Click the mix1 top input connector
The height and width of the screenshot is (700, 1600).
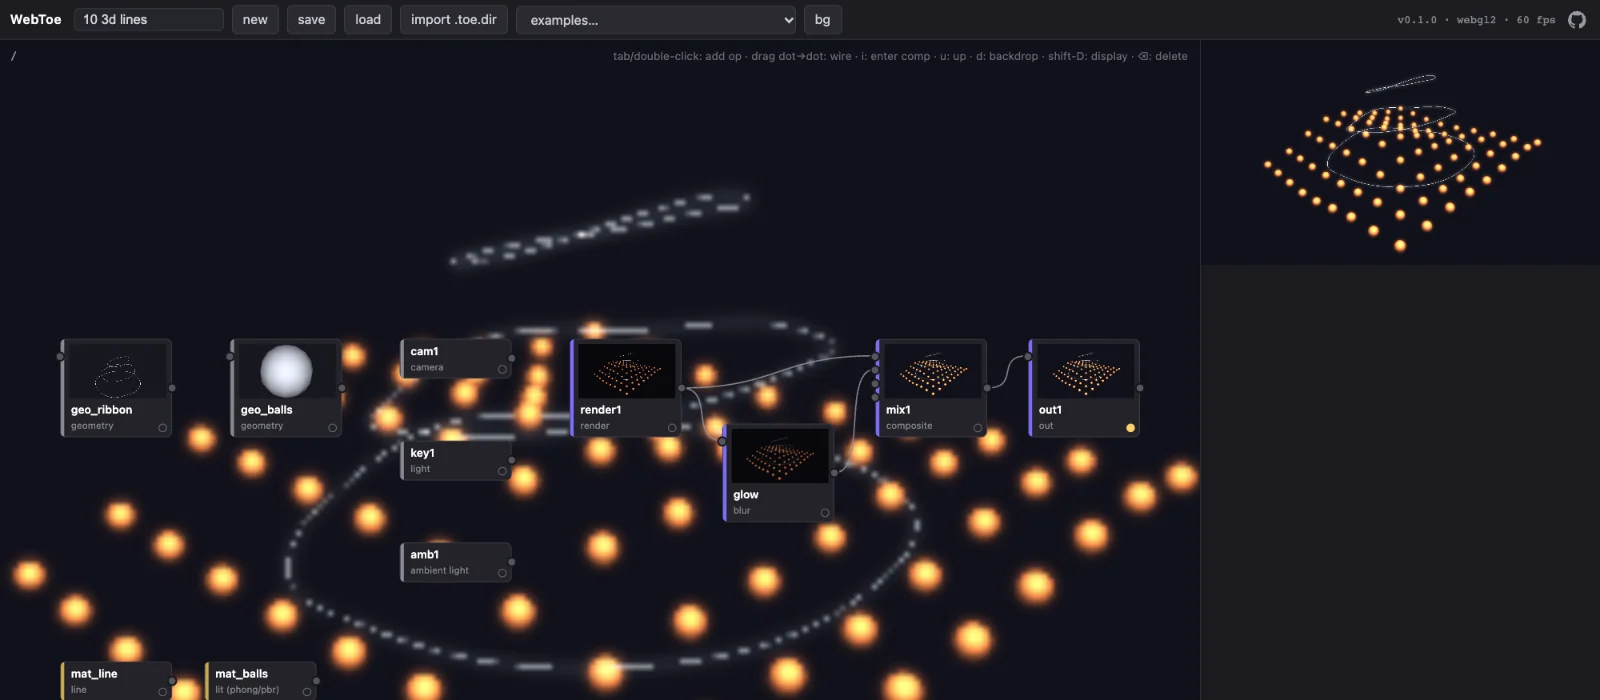(x=876, y=356)
